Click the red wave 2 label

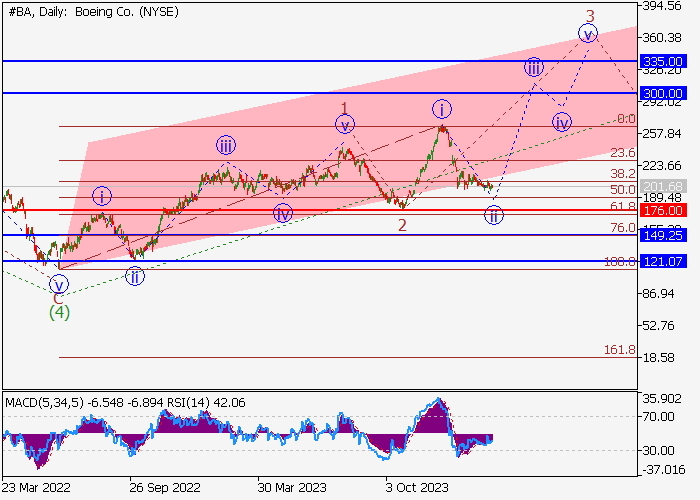[x=402, y=225]
